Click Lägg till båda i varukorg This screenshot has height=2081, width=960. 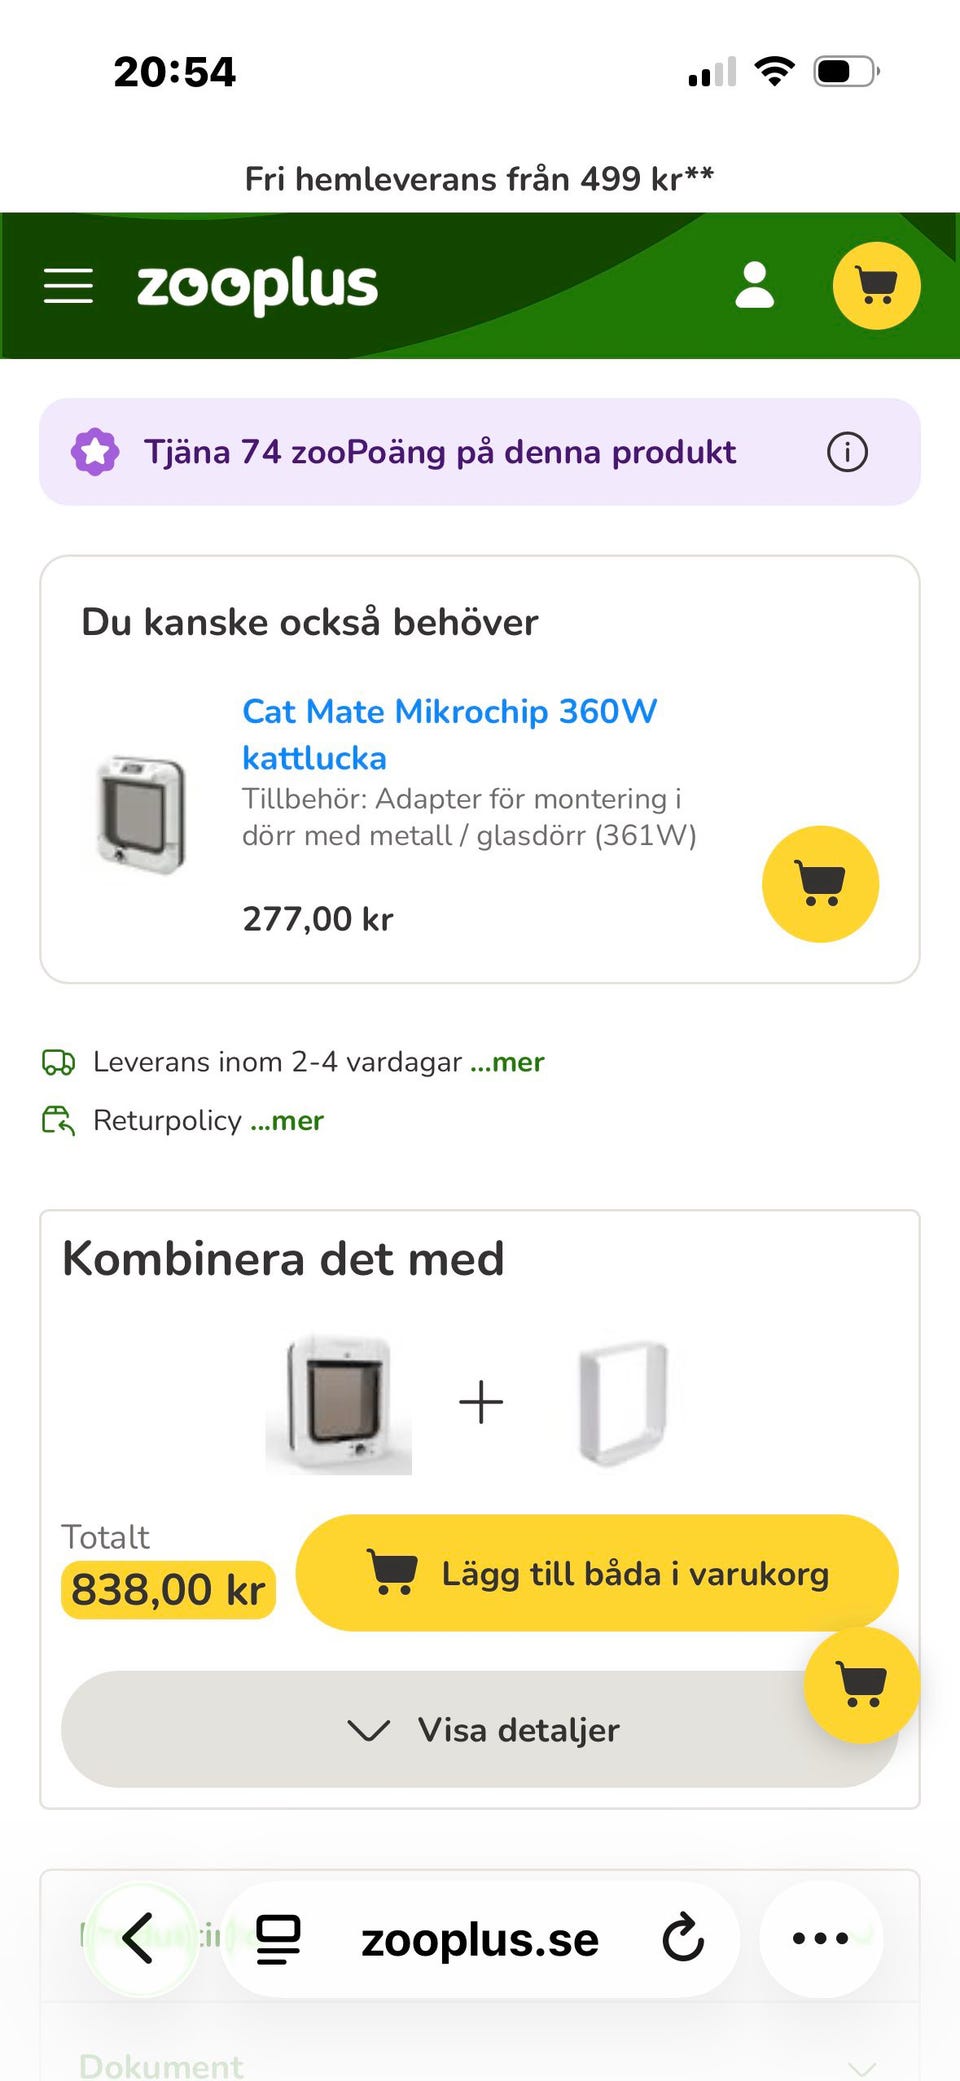point(597,1573)
